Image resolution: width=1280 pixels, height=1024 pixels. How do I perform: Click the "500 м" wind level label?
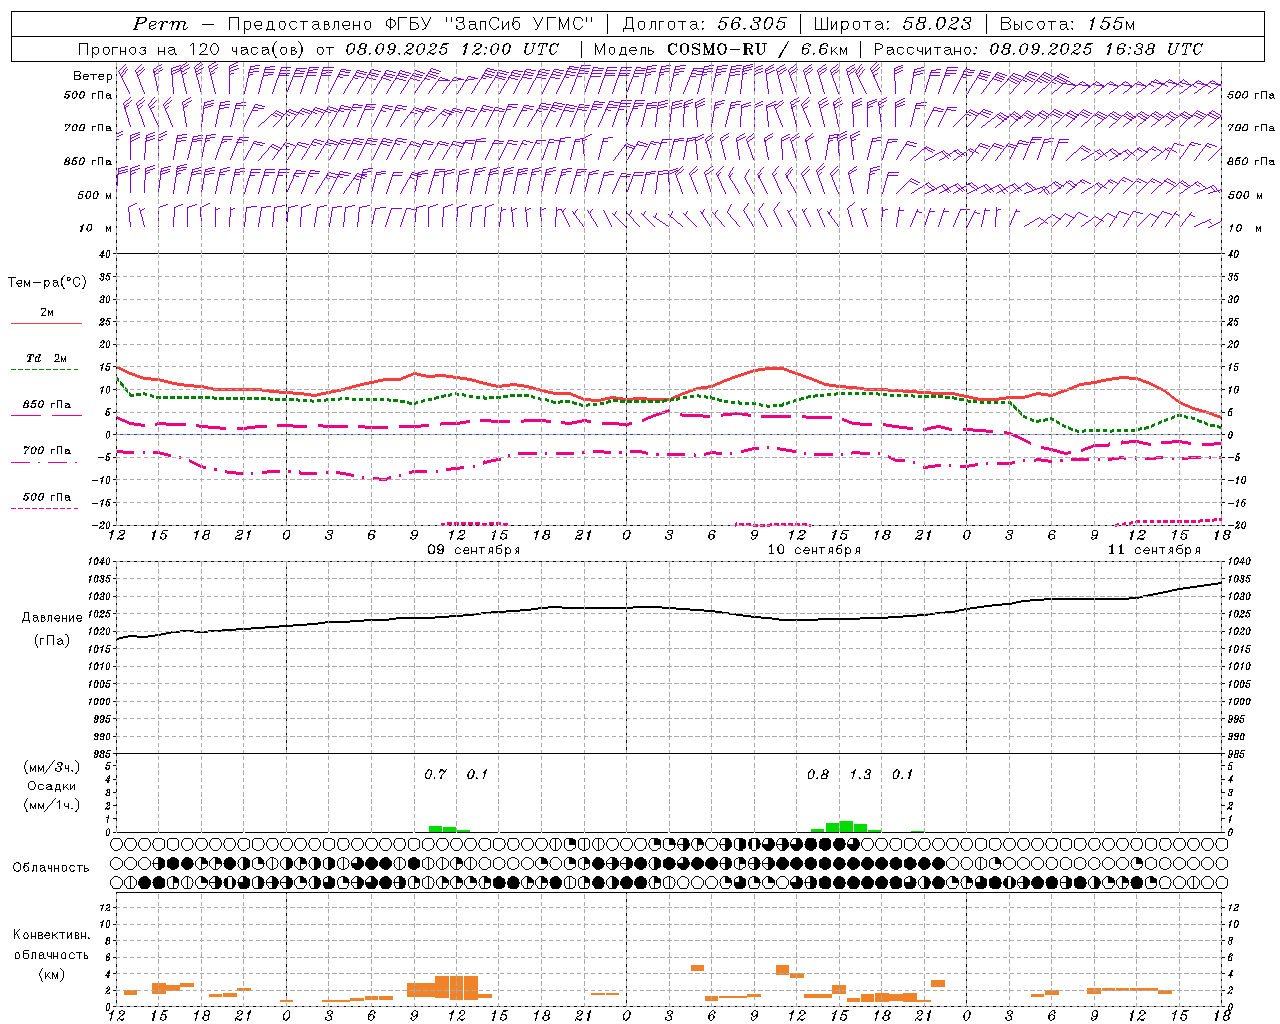point(95,196)
